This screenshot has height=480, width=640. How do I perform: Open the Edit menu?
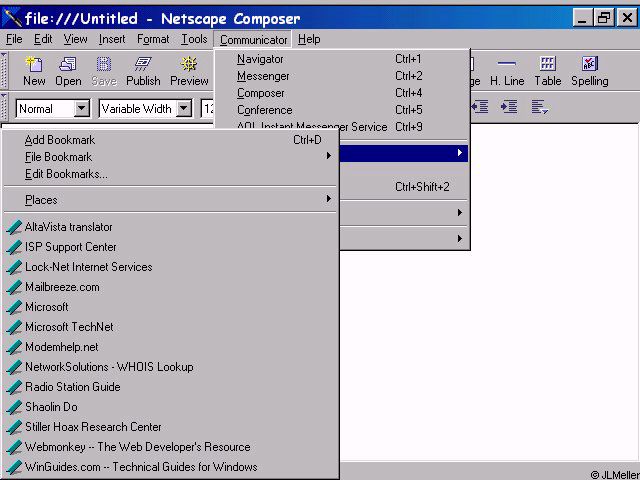[43, 39]
